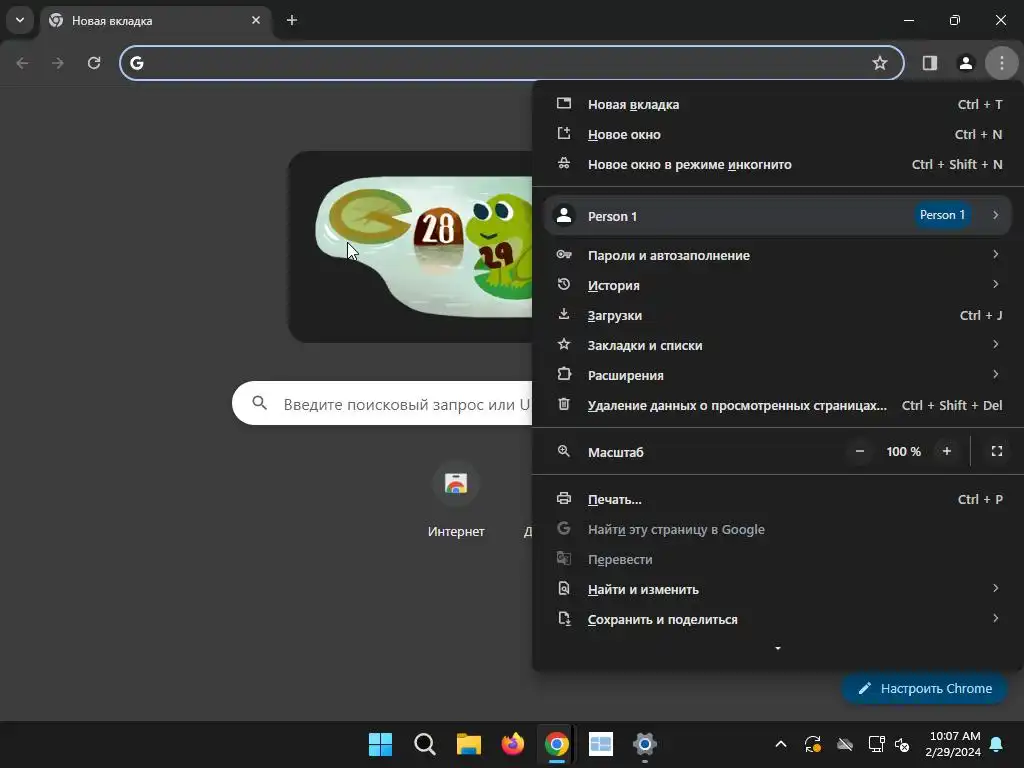This screenshot has width=1024, height=768.
Task: Click the forward navigation arrow
Action: click(x=58, y=63)
